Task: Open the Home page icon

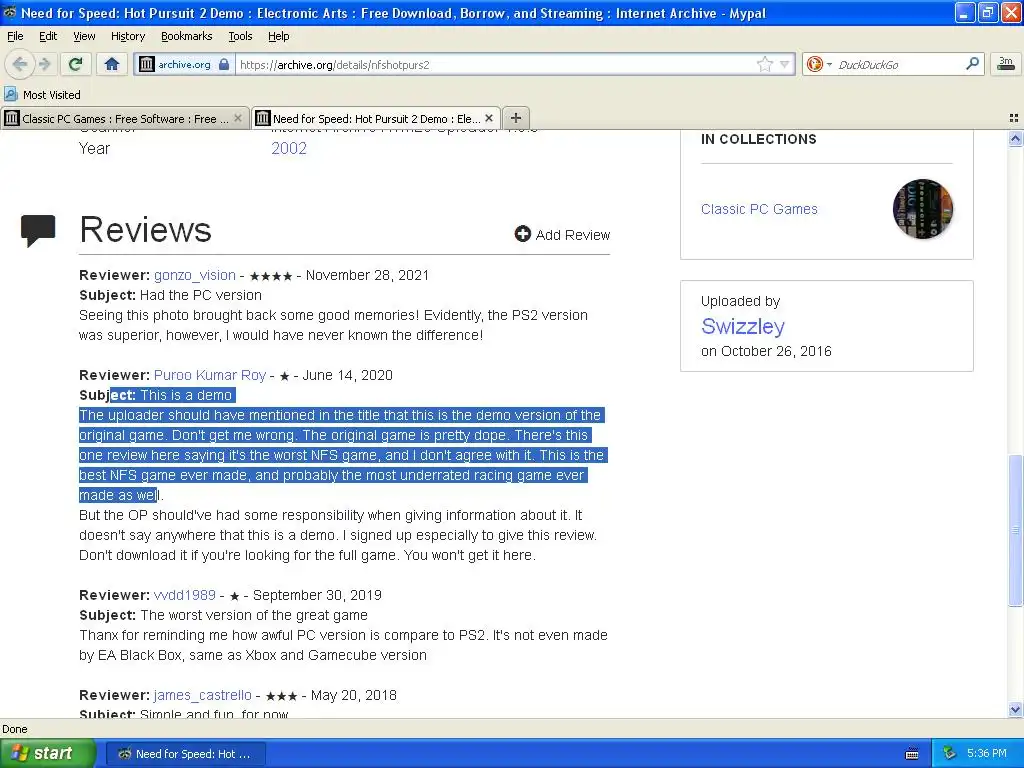Action: pos(112,64)
